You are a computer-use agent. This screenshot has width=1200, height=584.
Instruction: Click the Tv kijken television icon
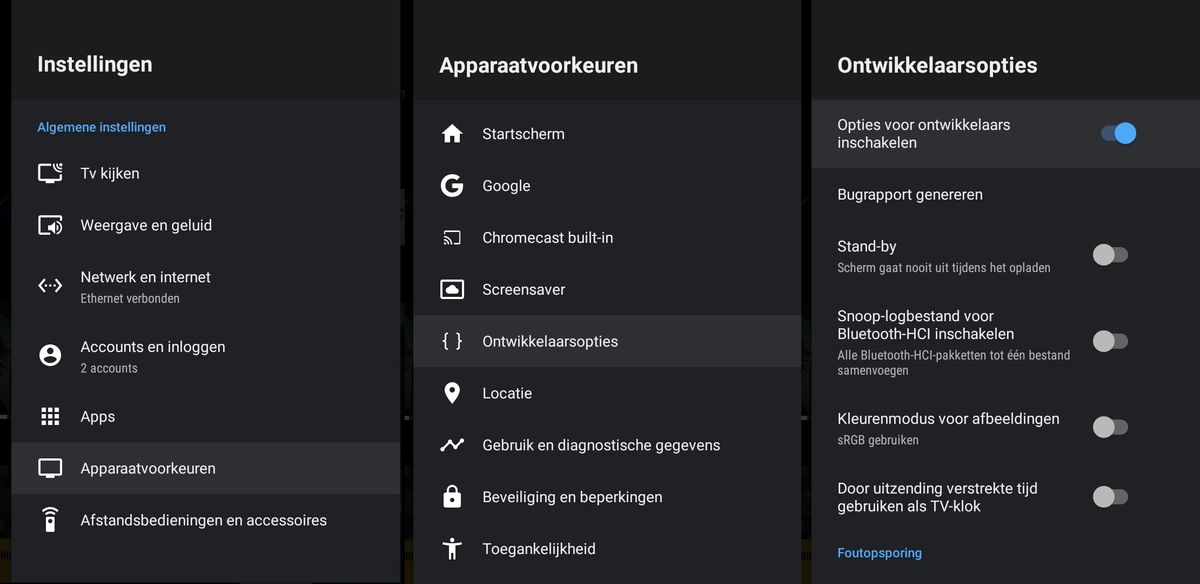click(50, 172)
